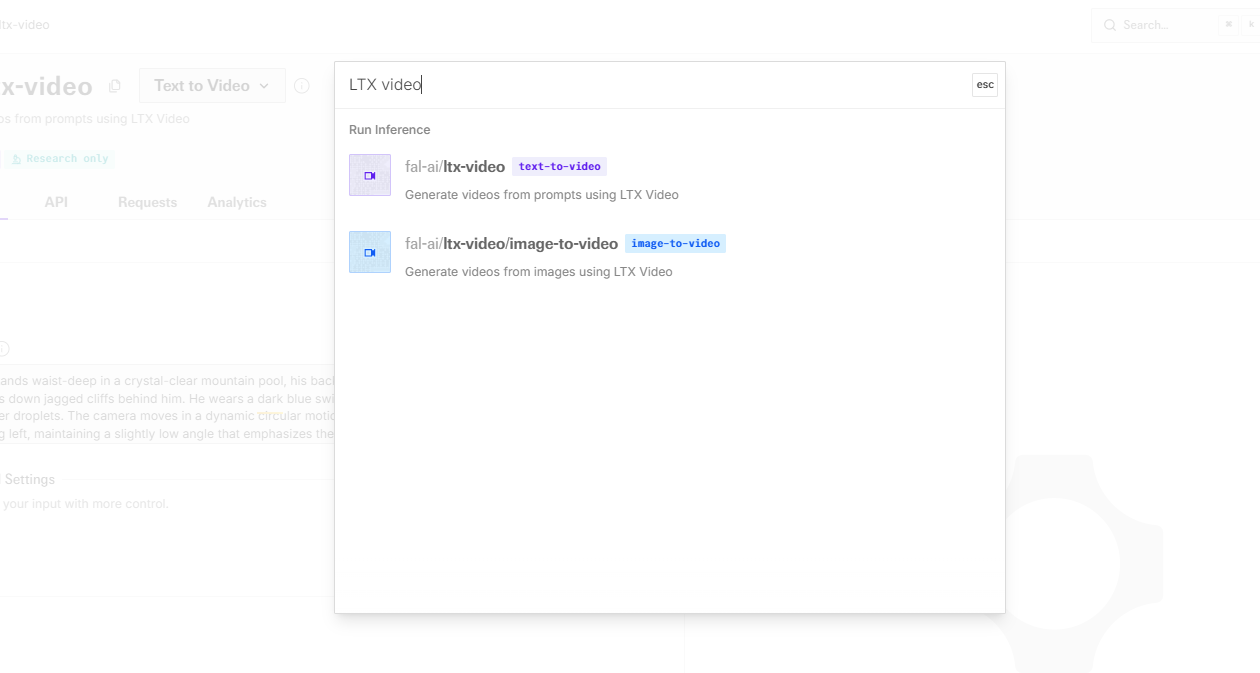Click the copy icon beside the model name
The image size is (1260, 673).
click(115, 86)
